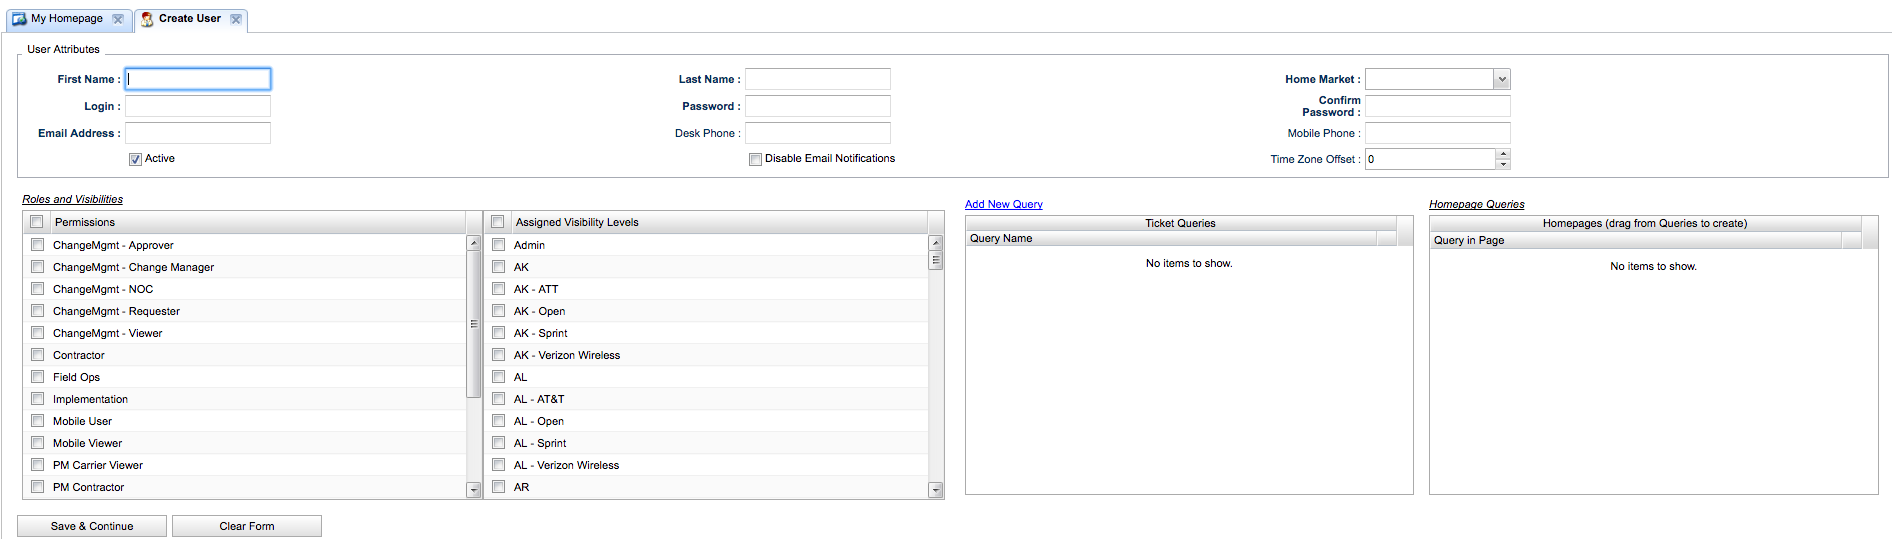This screenshot has width=1892, height=539.
Task: Check the AK - Verizon Wireless visibility level
Action: pyautogui.click(x=498, y=355)
